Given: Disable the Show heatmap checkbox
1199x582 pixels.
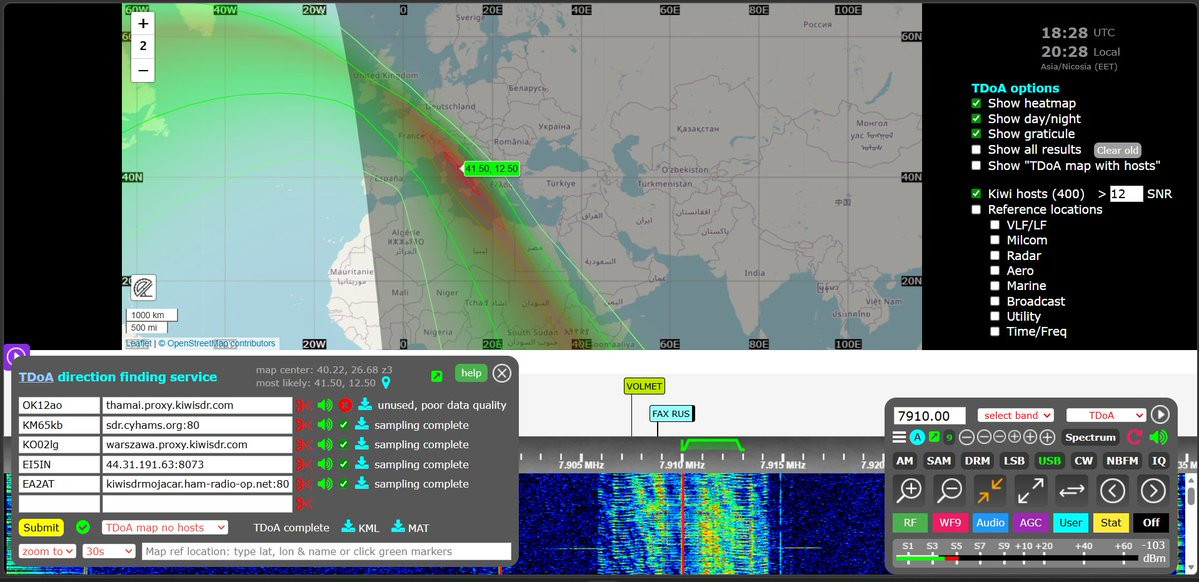Looking at the screenshot, I should (977, 103).
